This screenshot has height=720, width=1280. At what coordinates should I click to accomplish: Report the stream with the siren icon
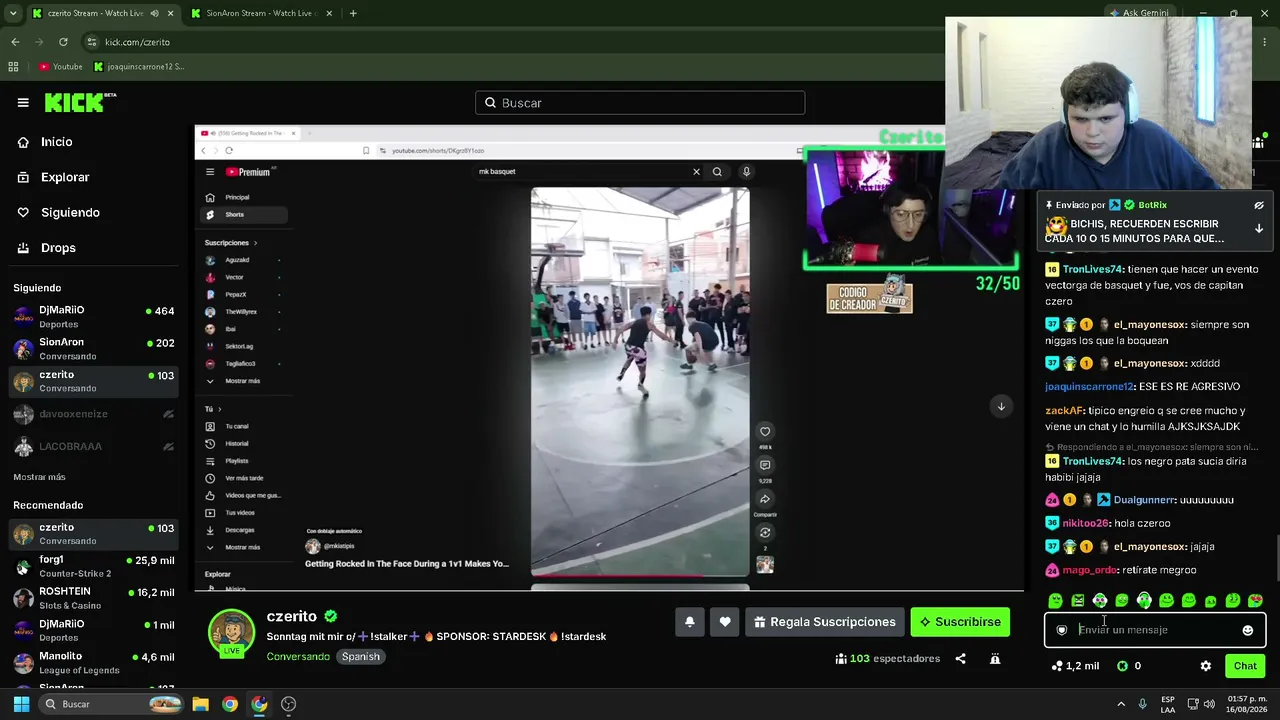point(995,659)
